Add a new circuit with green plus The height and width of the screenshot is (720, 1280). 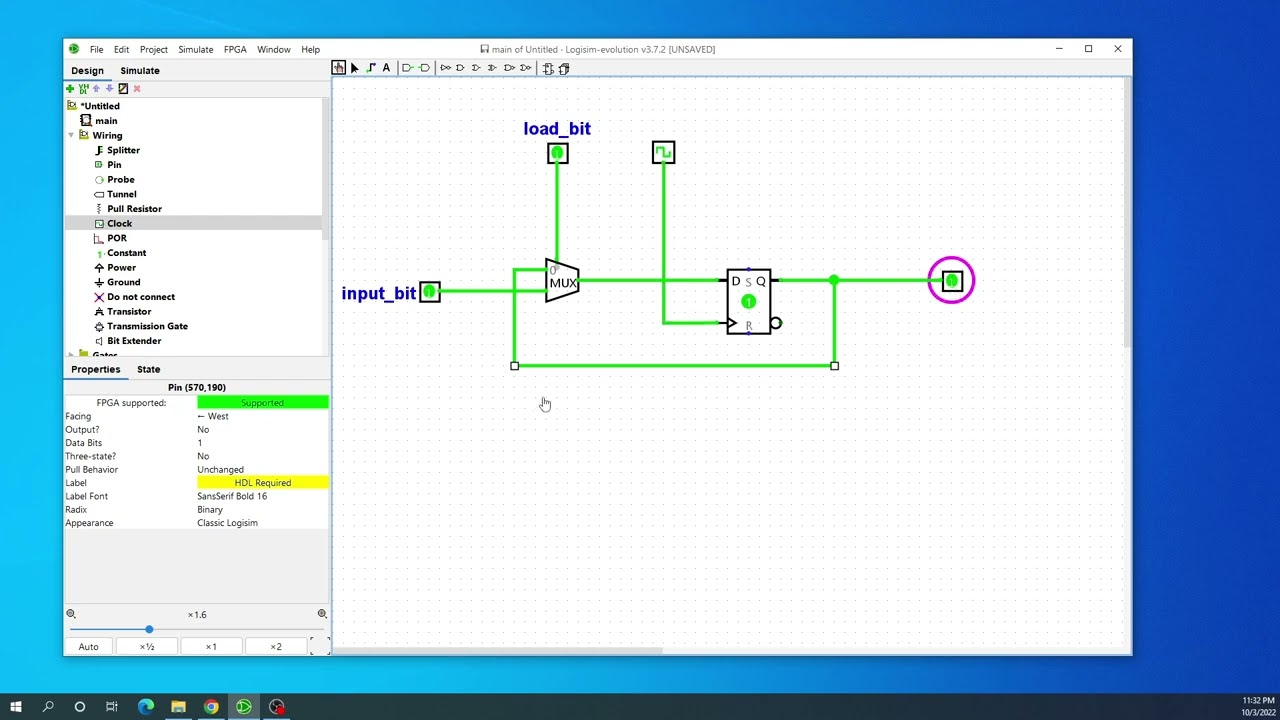70,89
